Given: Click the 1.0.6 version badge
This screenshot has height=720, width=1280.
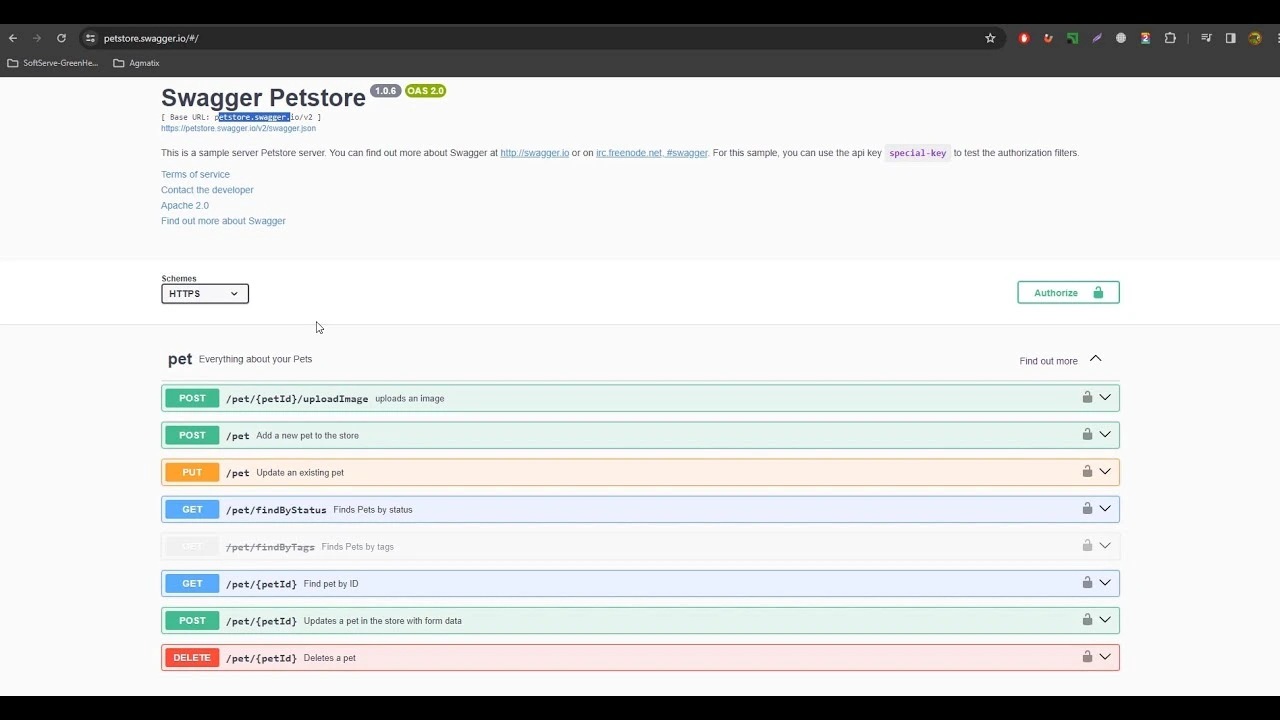Looking at the screenshot, I should point(385,91).
